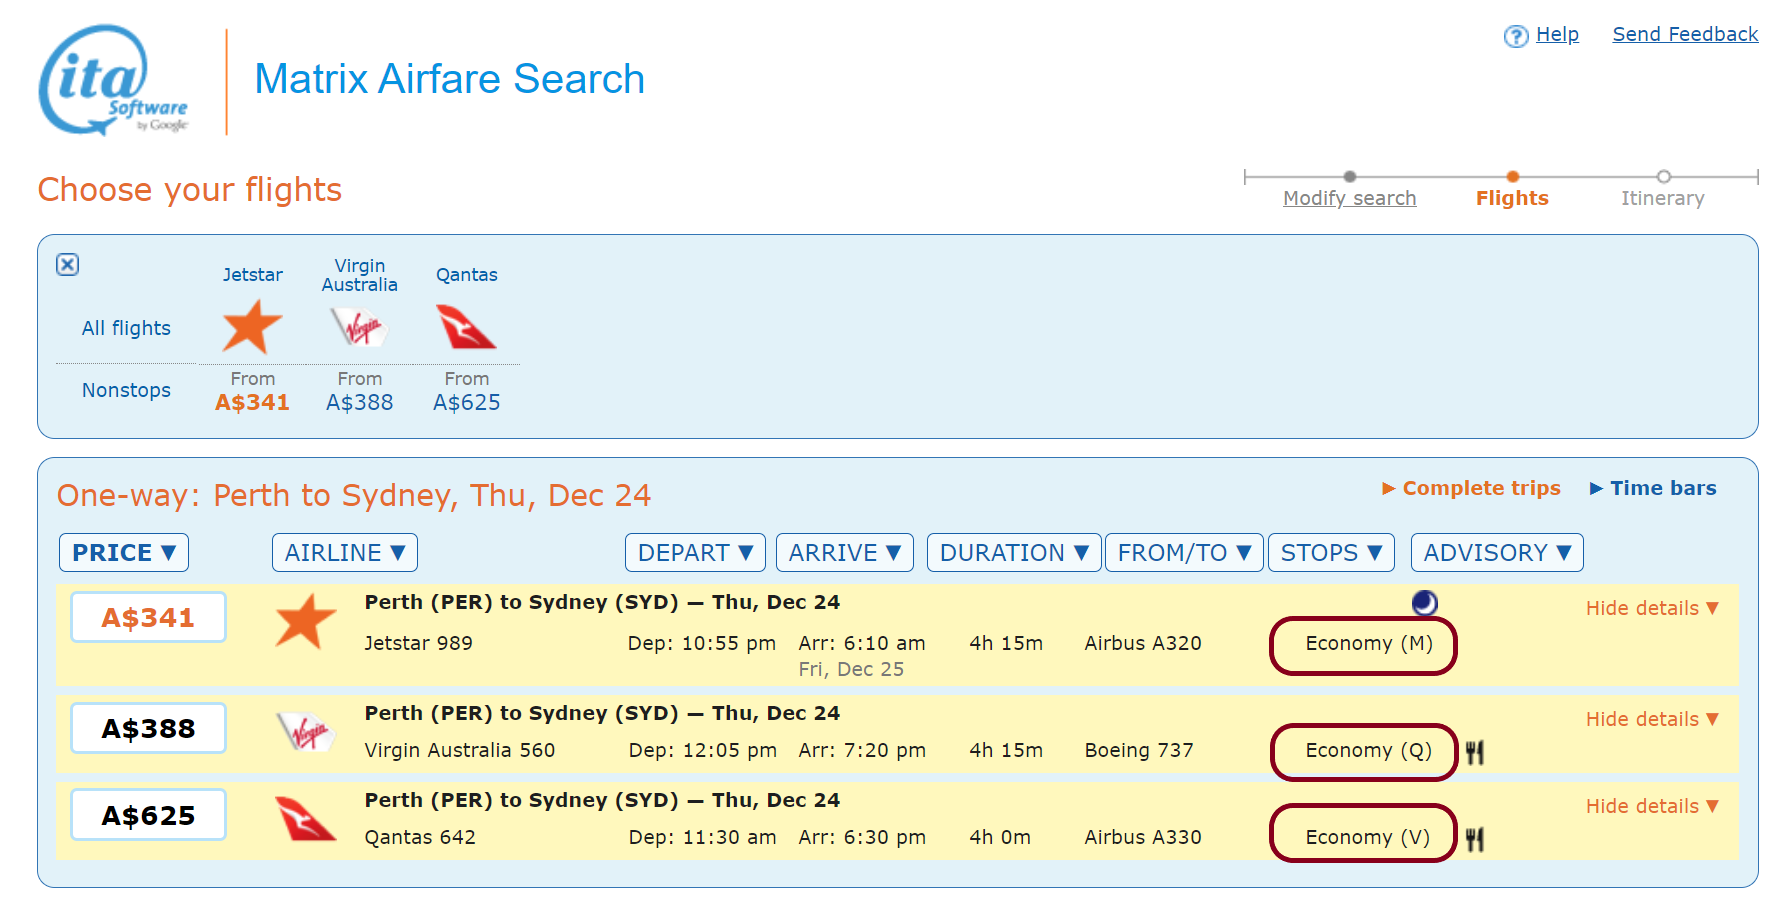Open the PRICE sort dropdown
Screen dimensions: 1783x908
(123, 552)
